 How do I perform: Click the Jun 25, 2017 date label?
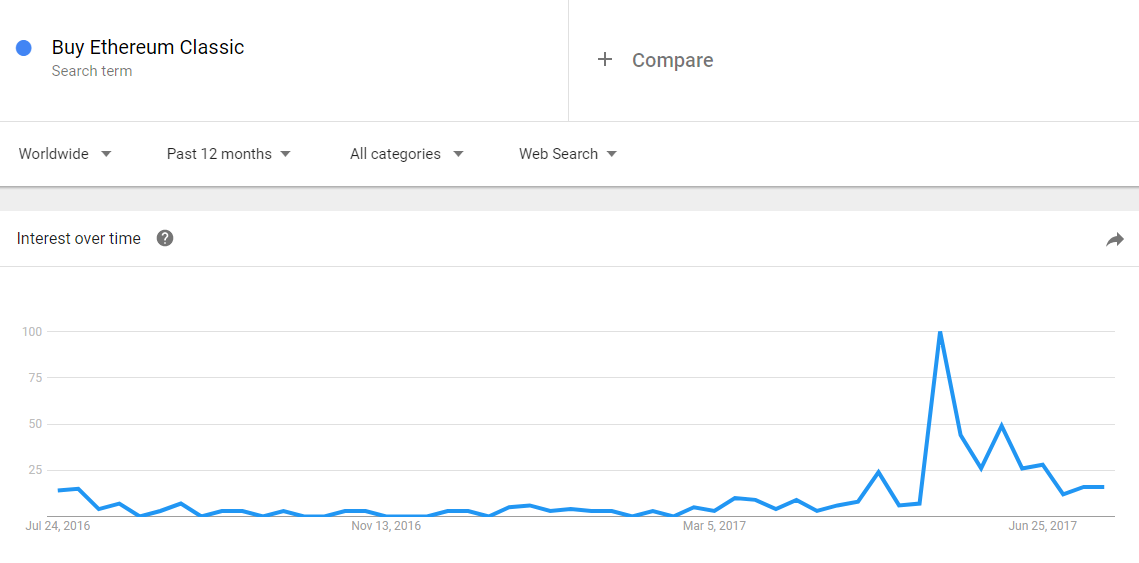coord(1043,526)
